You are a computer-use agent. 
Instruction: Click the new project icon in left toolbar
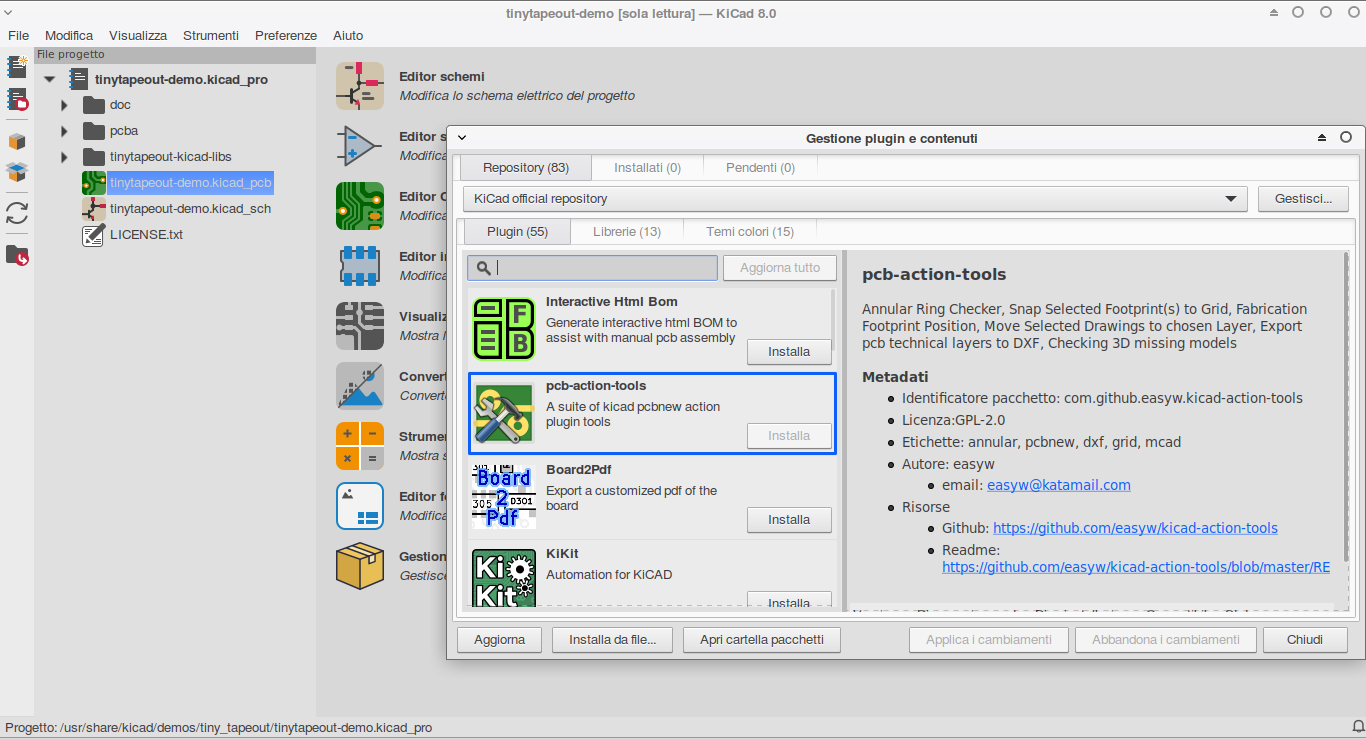pos(17,67)
